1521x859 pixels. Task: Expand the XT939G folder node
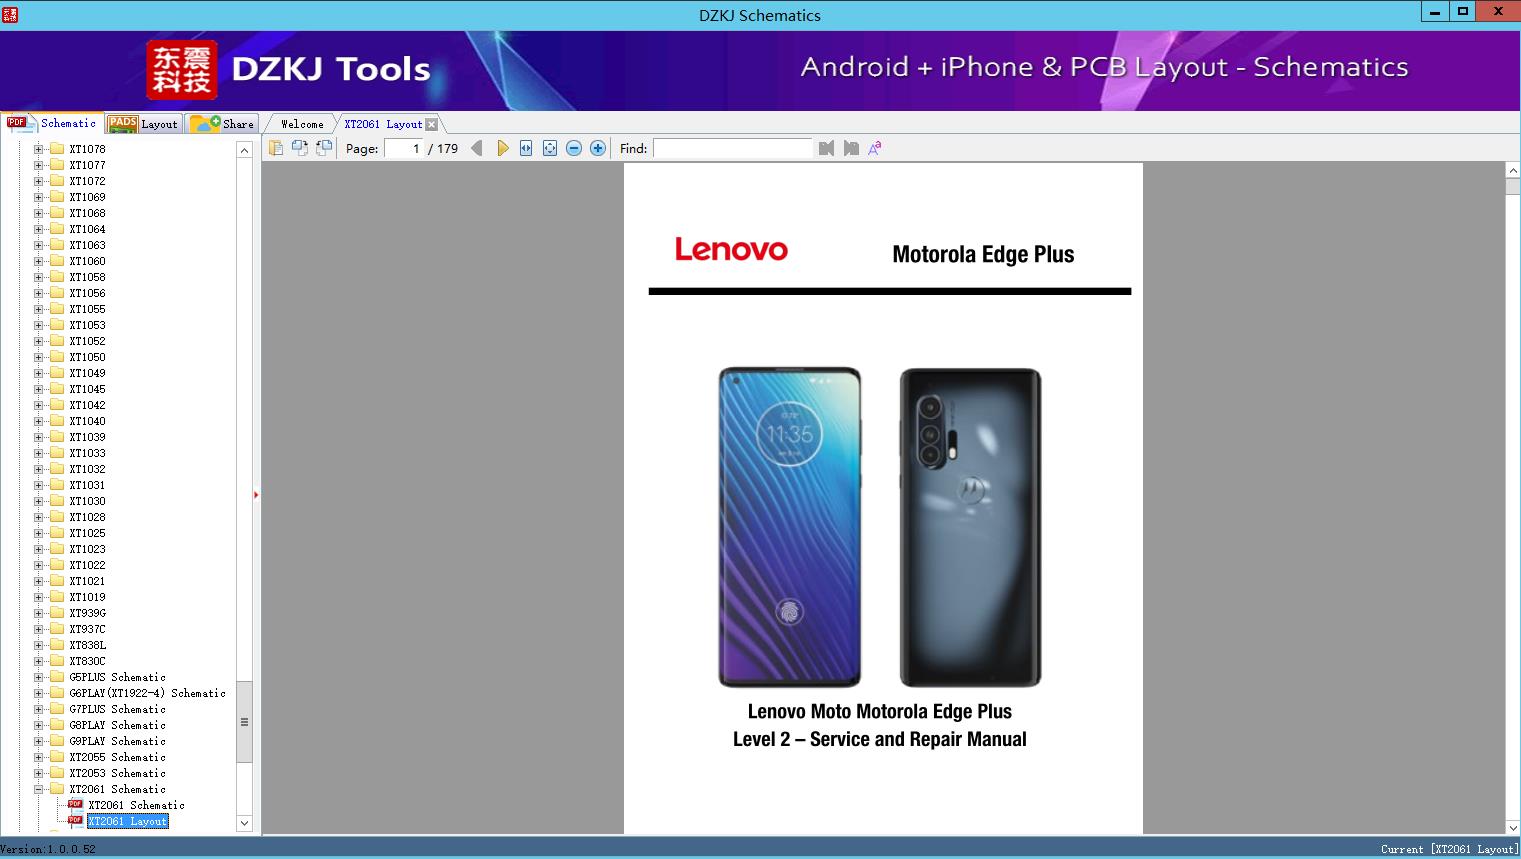(x=38, y=613)
